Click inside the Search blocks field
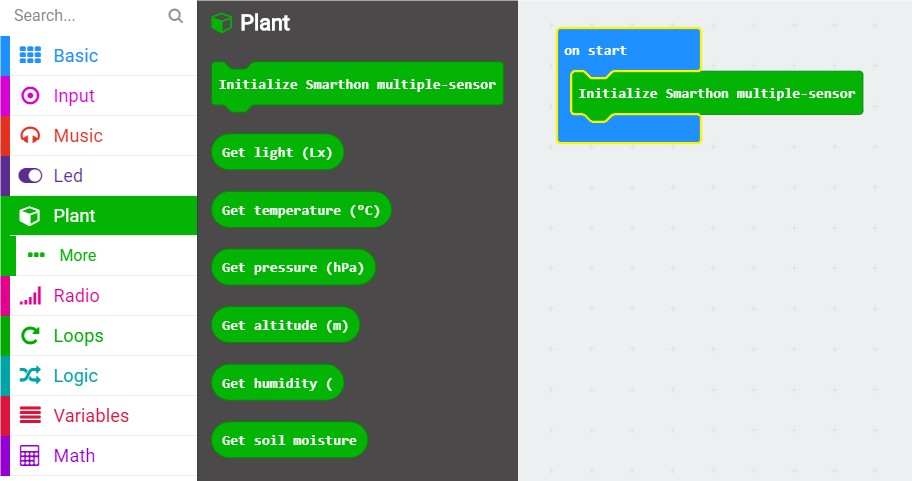Screen dimensions: 912x481 point(87,16)
